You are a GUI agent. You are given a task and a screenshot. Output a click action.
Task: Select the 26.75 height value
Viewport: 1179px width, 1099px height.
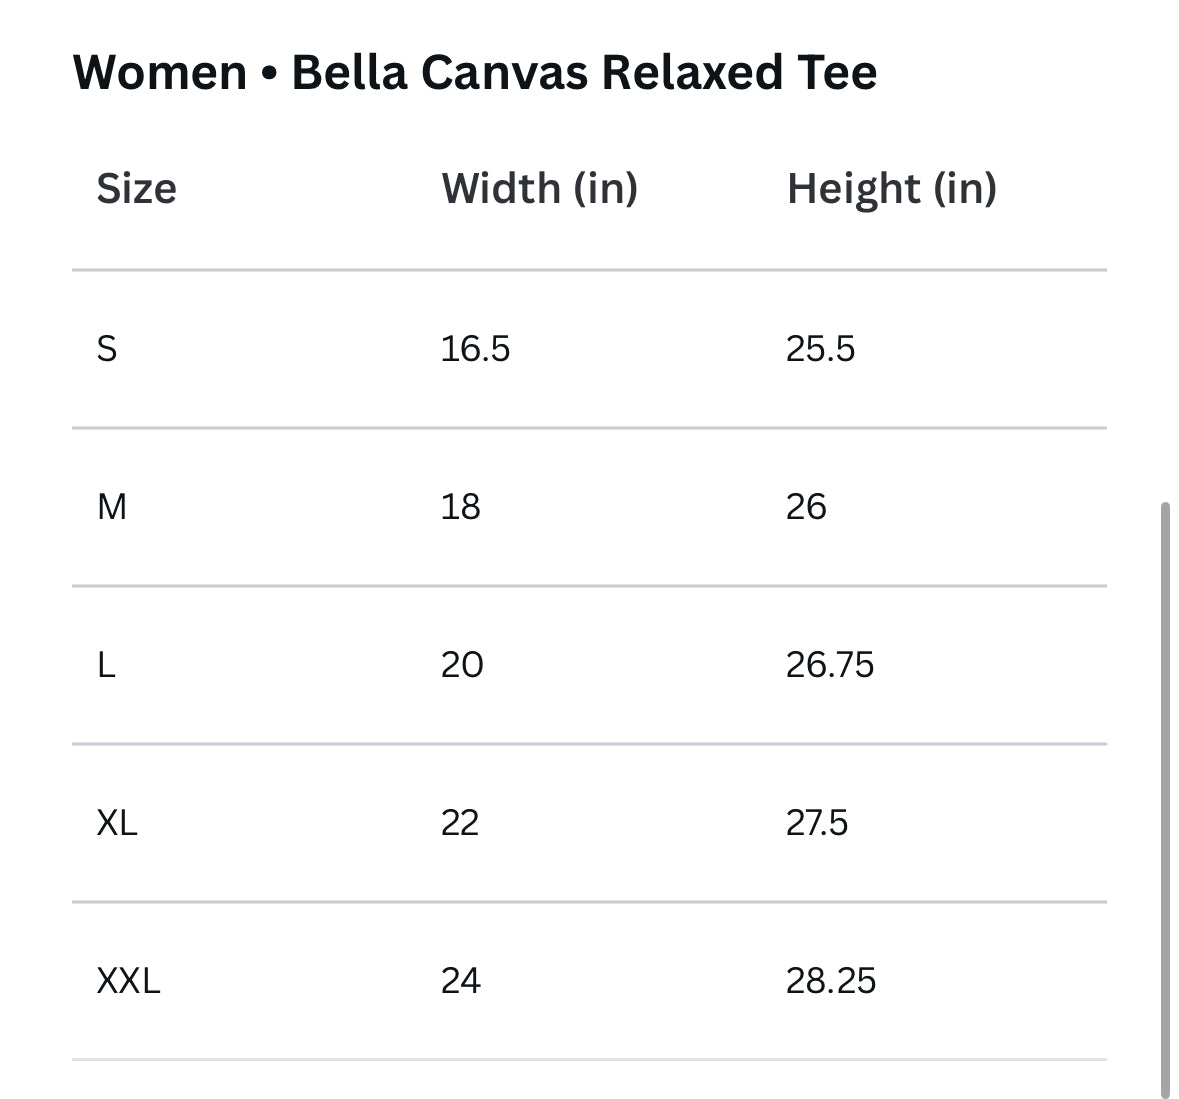(x=829, y=665)
